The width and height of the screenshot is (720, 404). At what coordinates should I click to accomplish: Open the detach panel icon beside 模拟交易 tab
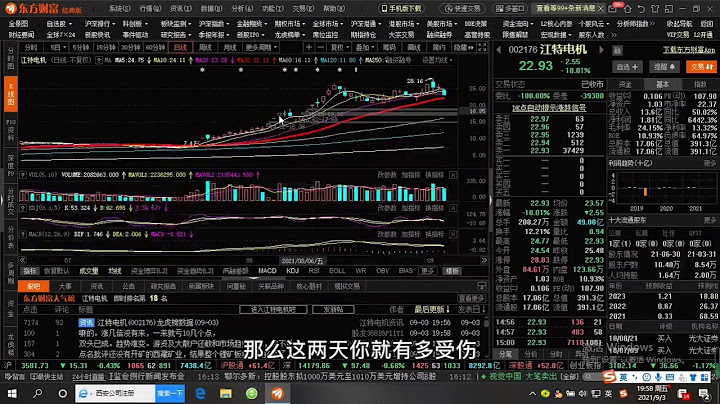(x=482, y=286)
